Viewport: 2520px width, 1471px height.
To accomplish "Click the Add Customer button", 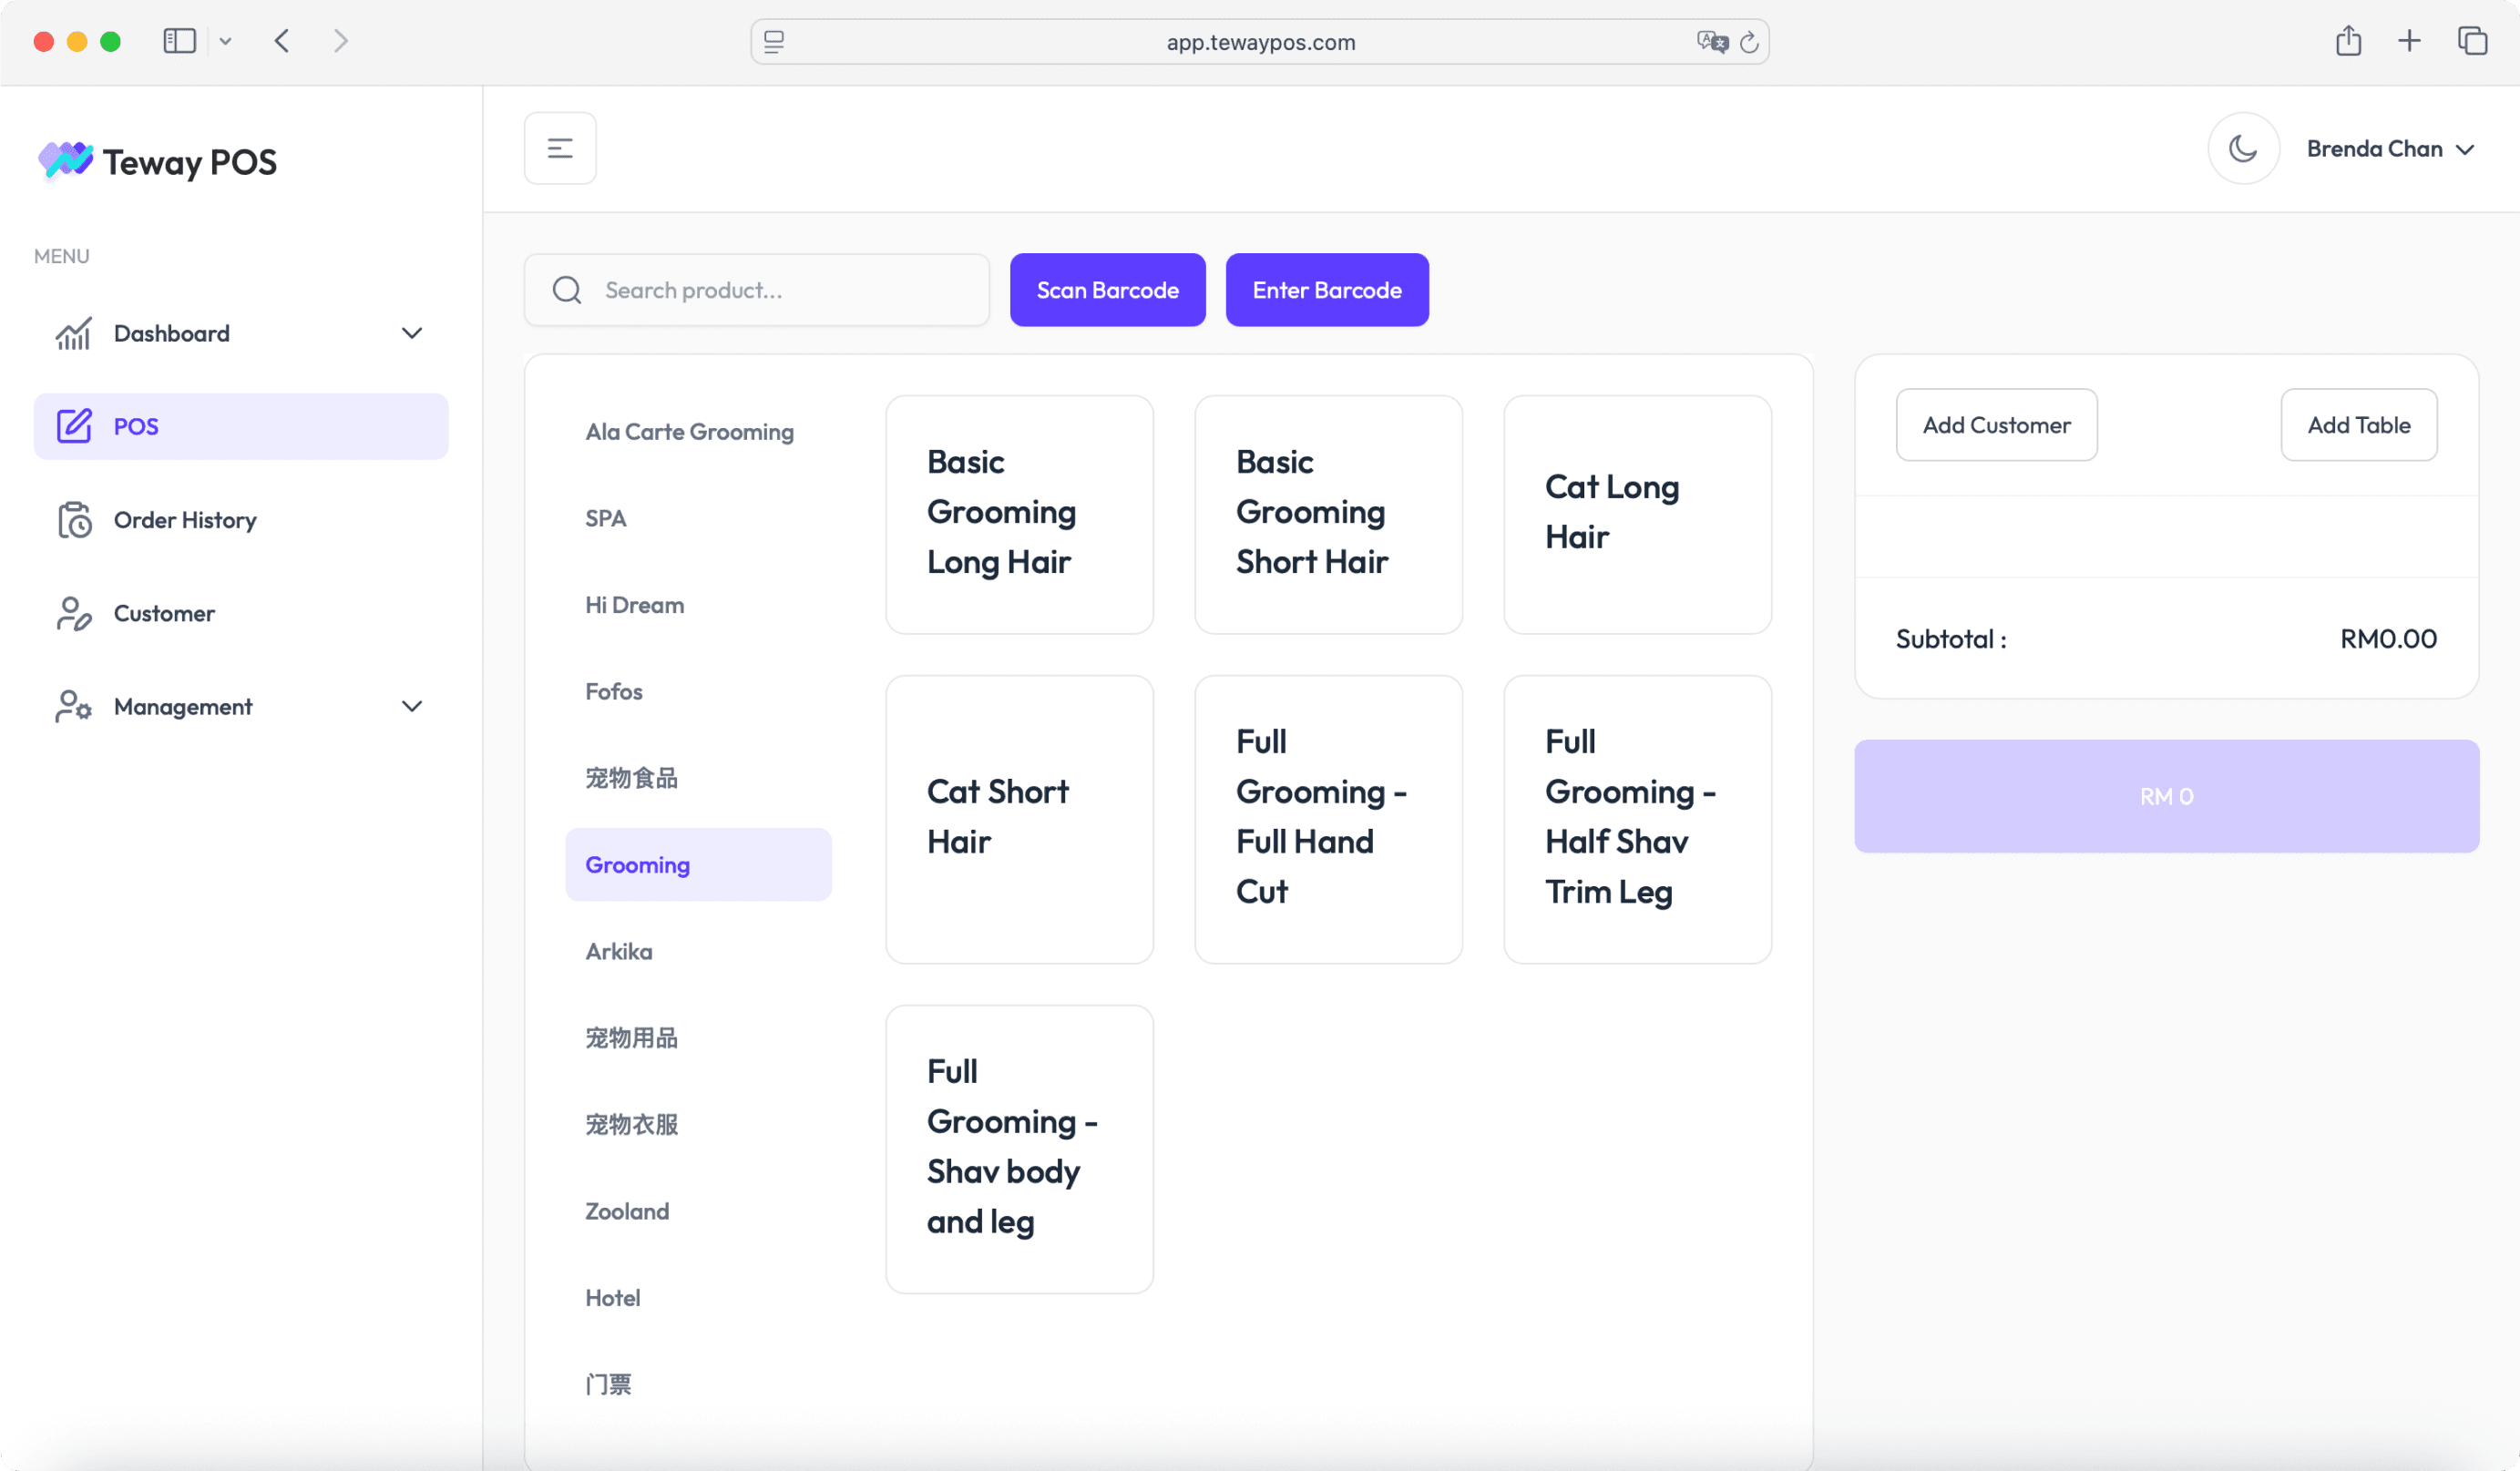I will (1996, 425).
